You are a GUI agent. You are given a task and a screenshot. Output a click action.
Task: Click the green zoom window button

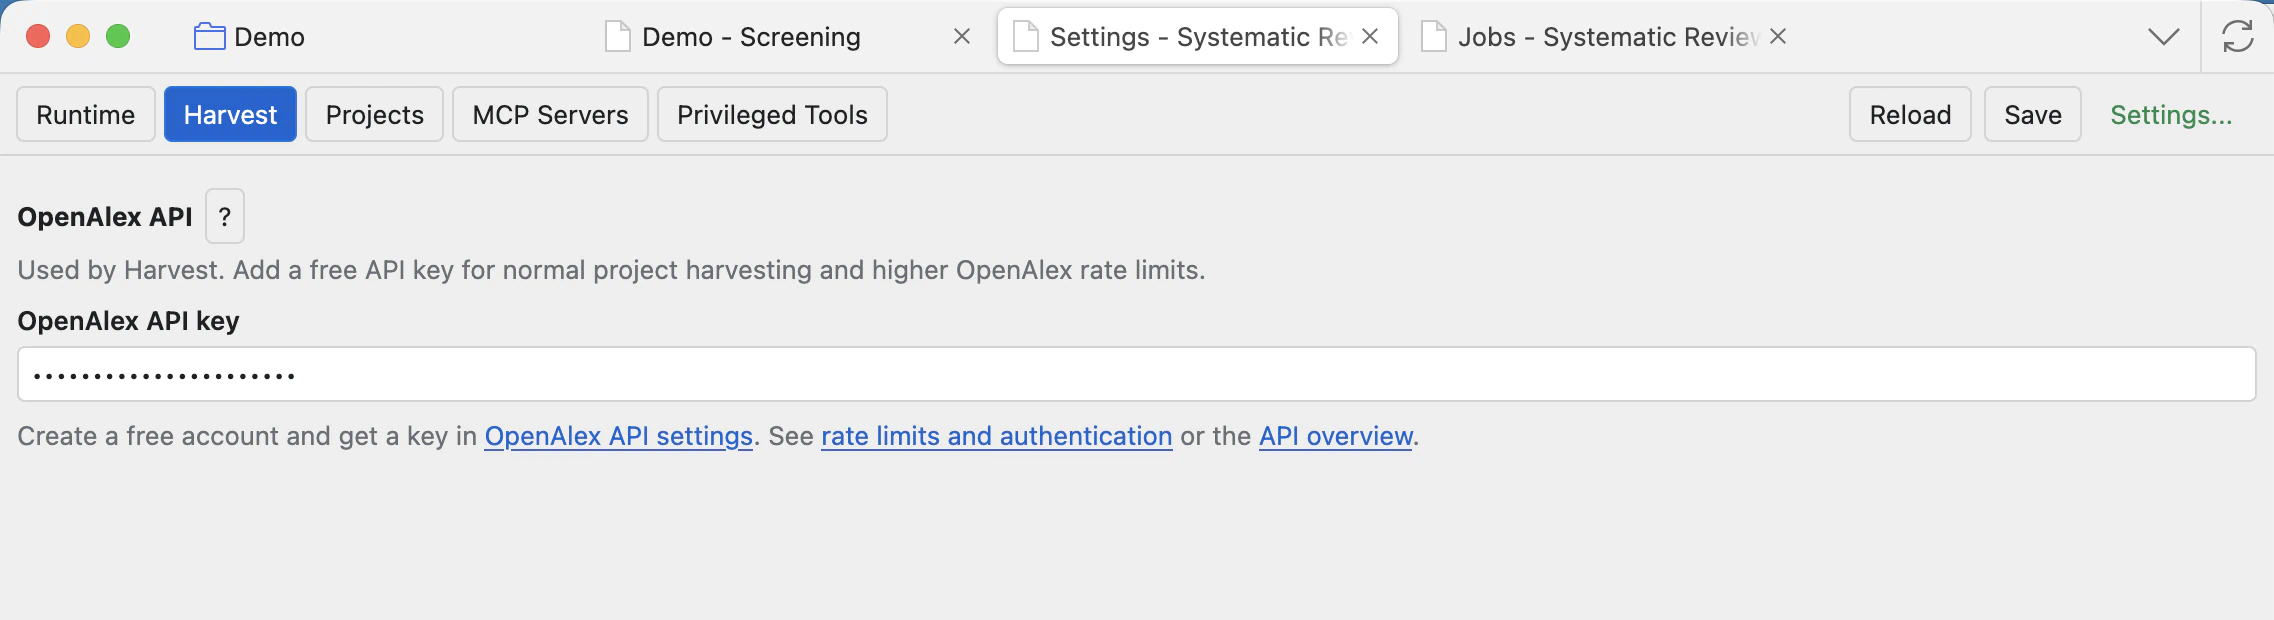[118, 37]
